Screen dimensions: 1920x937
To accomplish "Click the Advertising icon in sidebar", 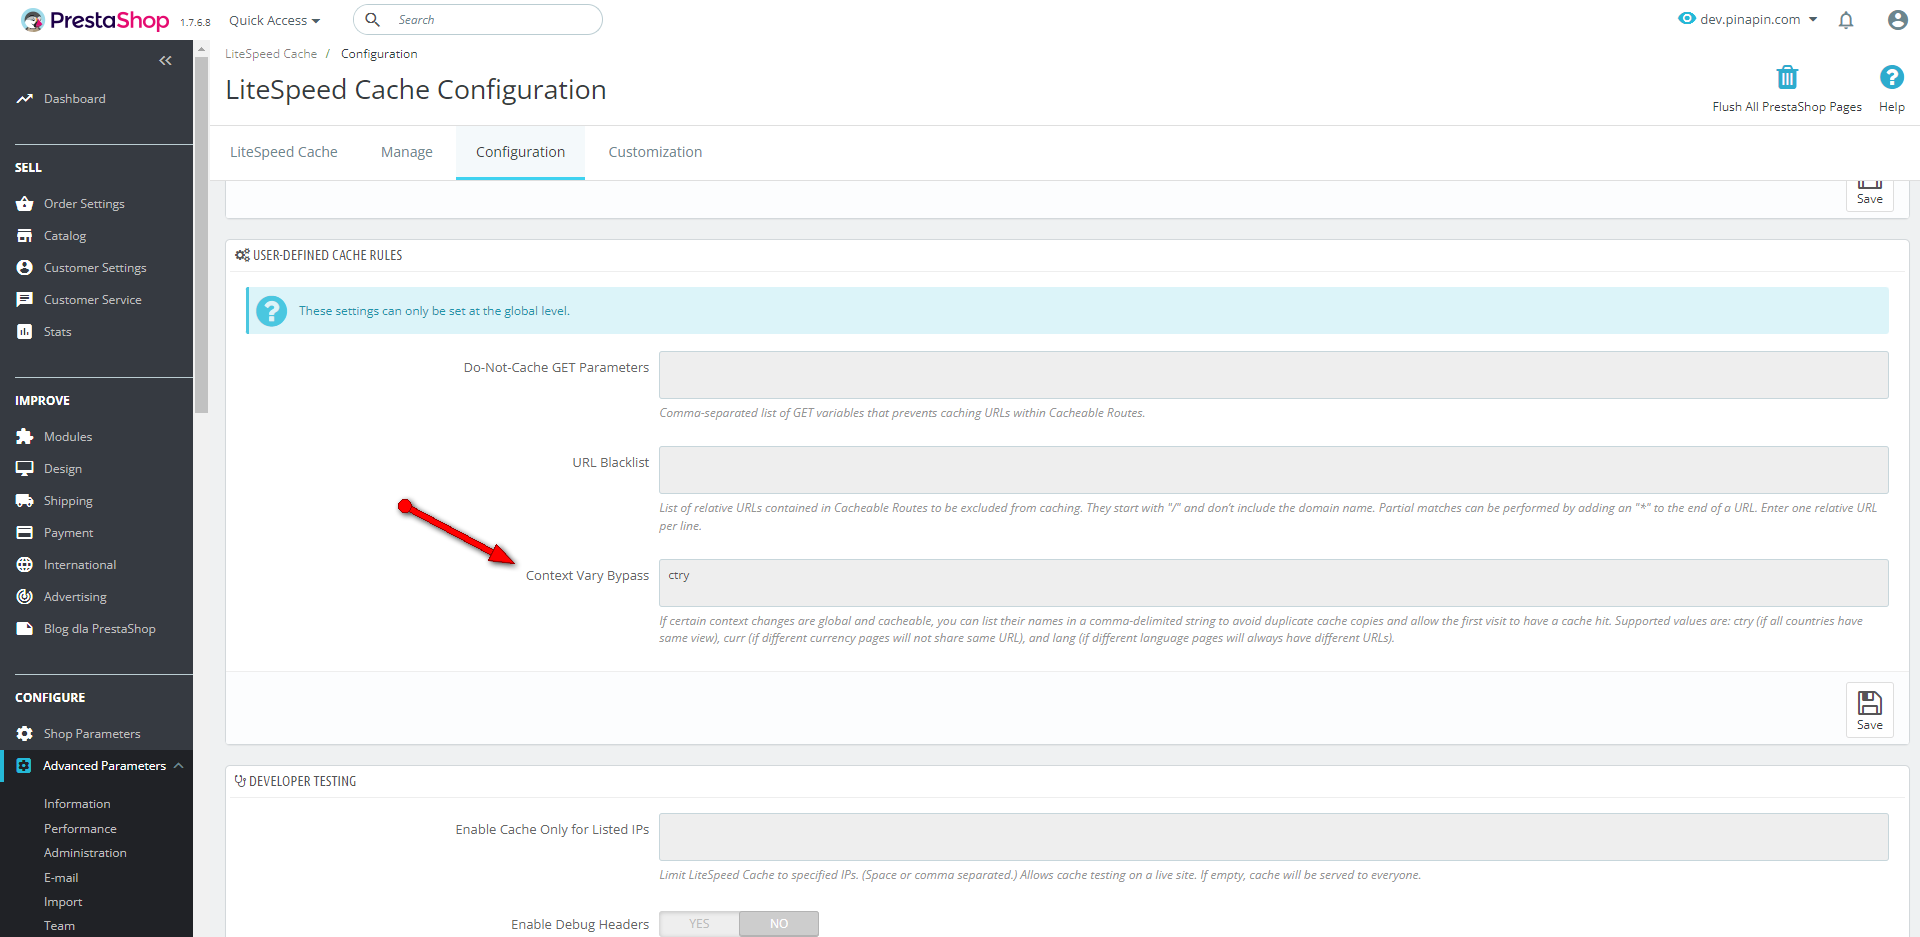I will point(25,597).
